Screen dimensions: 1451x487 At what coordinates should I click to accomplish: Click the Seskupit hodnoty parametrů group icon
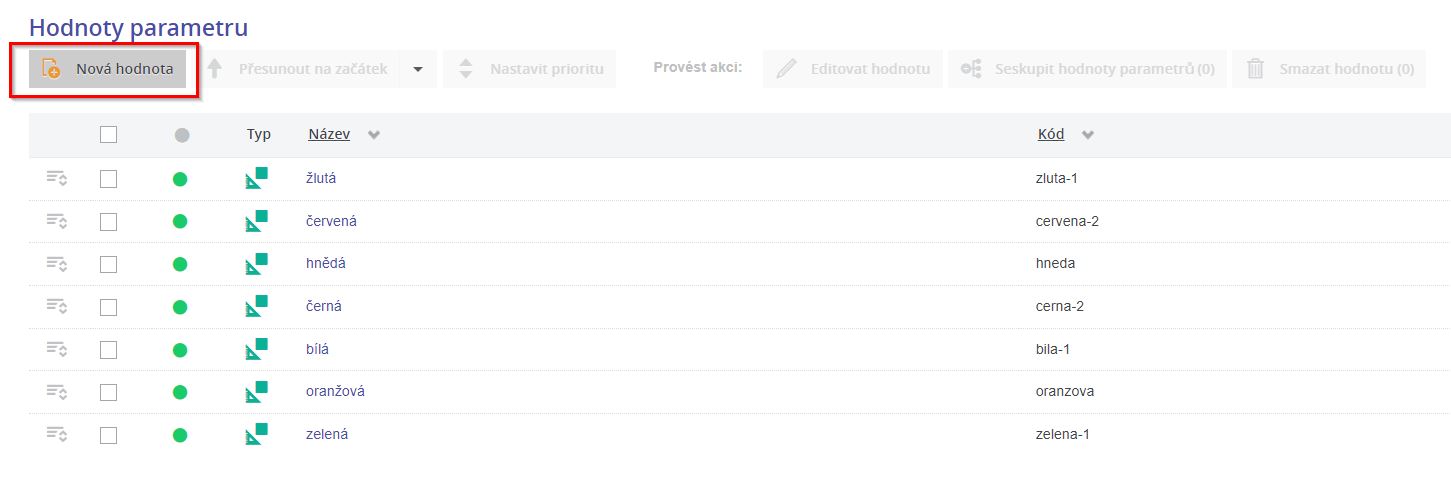coord(970,70)
